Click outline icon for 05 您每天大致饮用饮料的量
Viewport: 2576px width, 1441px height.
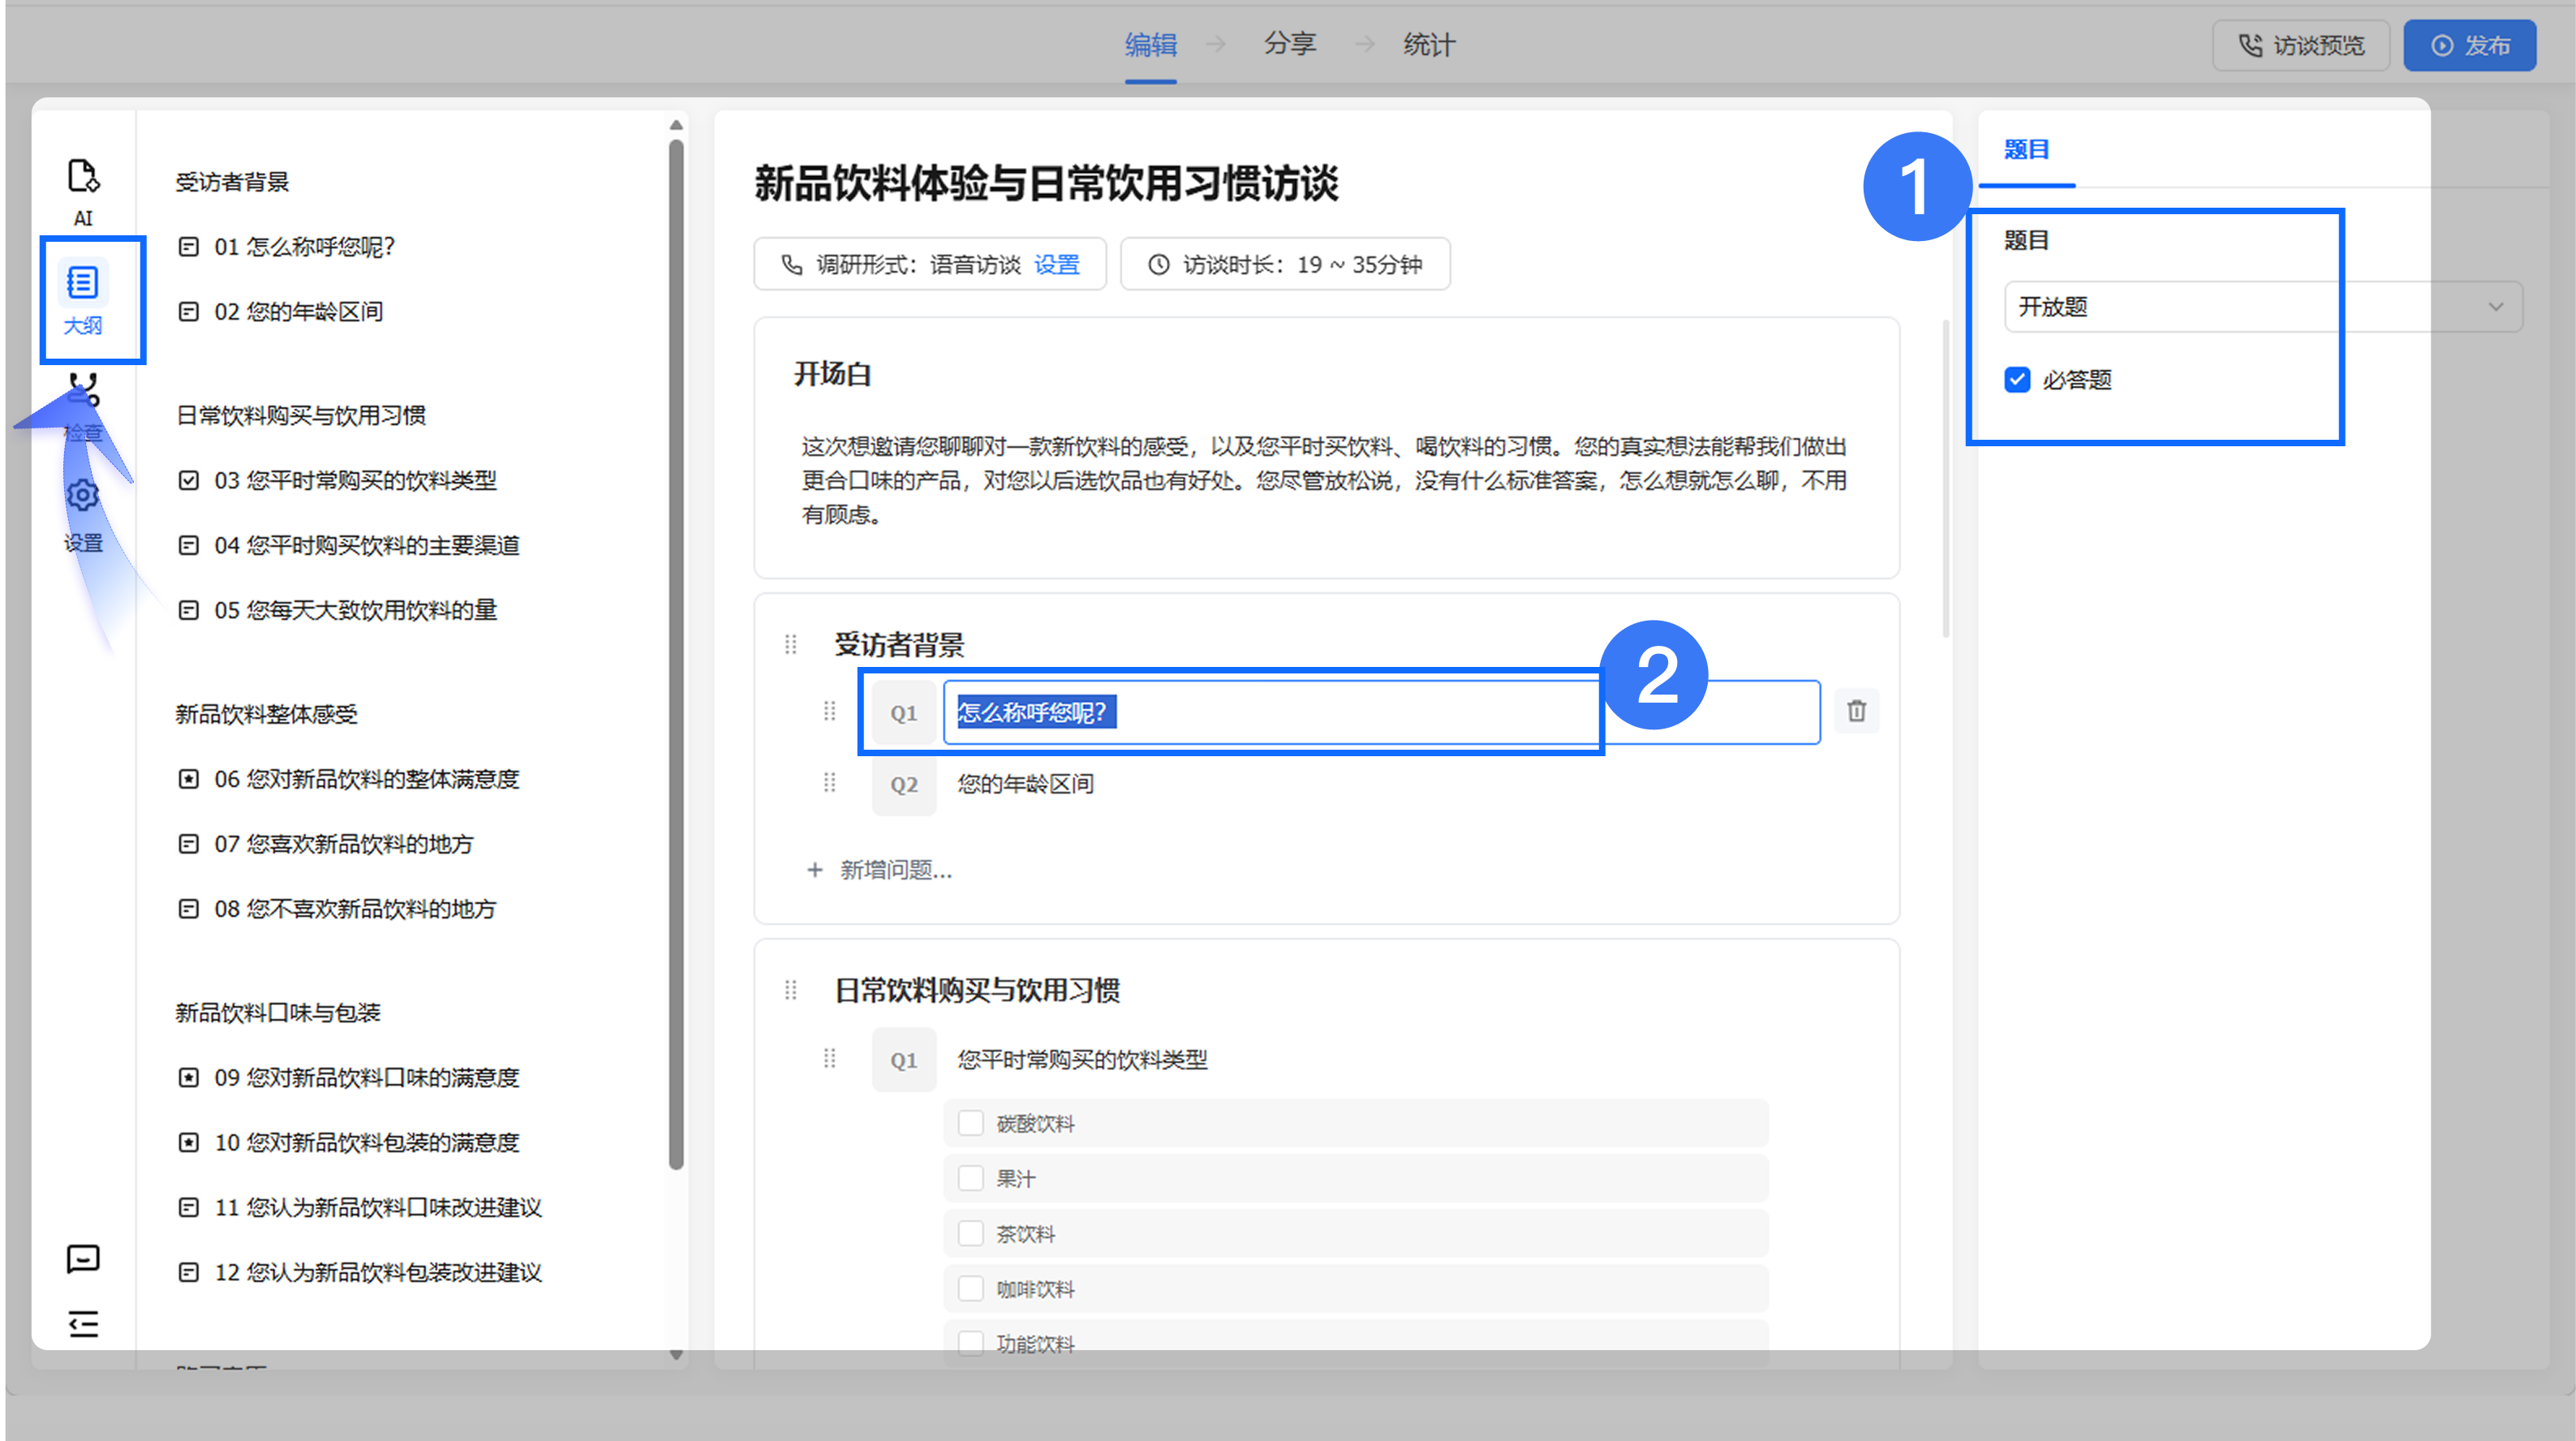188,610
